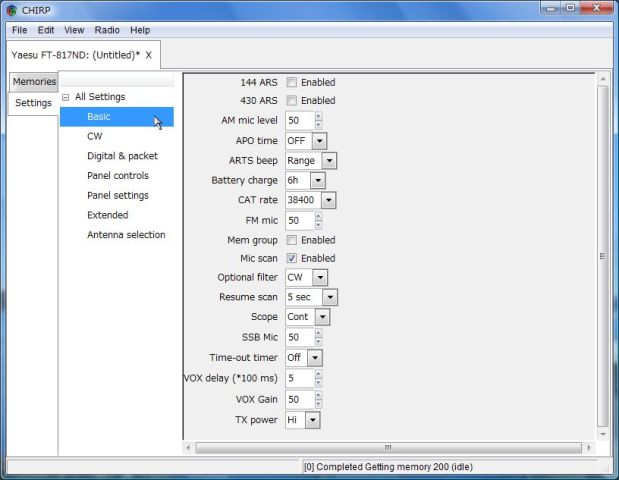Enable the 430 ARS checkbox

291,100
